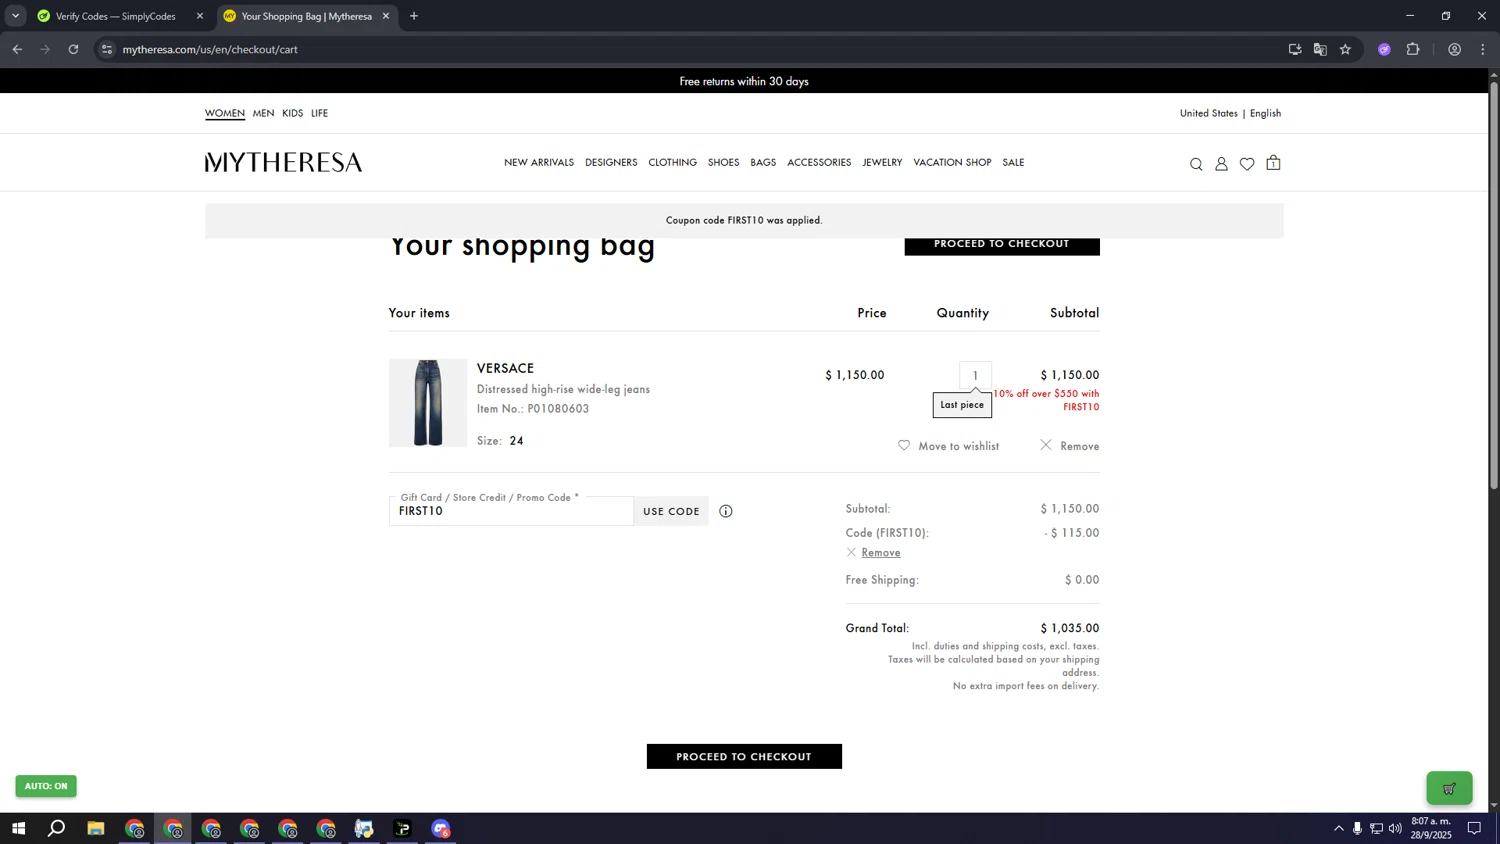Open the VACATION SHOP menu

point(952,162)
